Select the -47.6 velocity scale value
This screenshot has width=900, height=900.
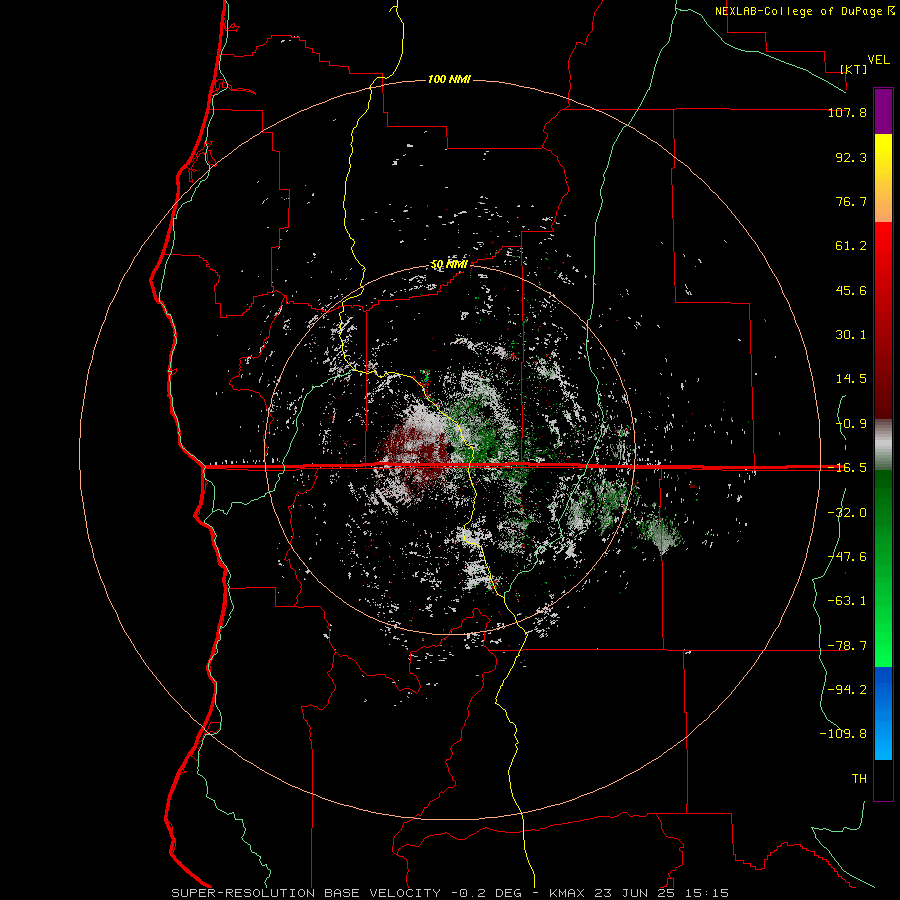pos(847,557)
